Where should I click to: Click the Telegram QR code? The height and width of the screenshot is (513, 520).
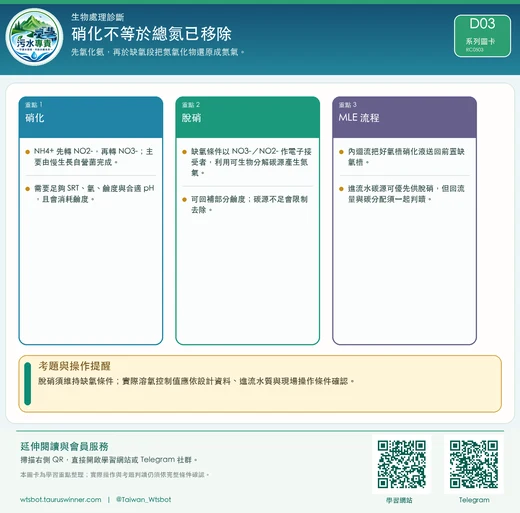[x=474, y=464]
